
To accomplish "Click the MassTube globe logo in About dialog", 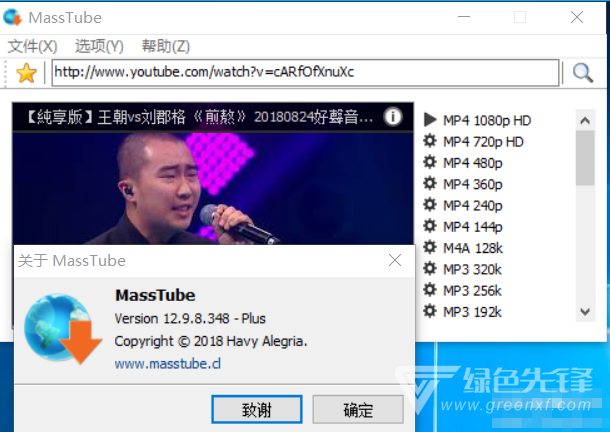I will 63,329.
